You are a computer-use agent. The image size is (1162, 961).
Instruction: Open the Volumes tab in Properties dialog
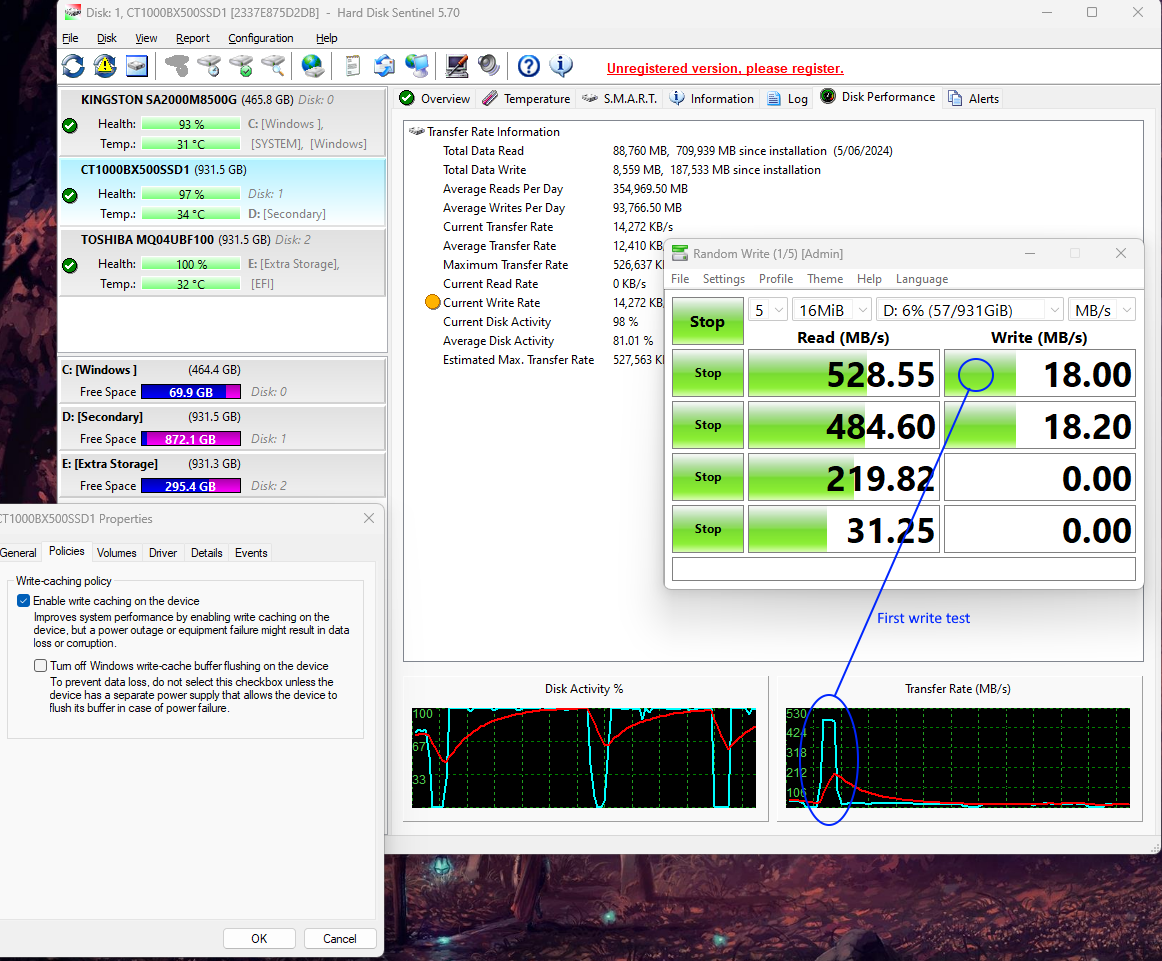[x=116, y=553]
